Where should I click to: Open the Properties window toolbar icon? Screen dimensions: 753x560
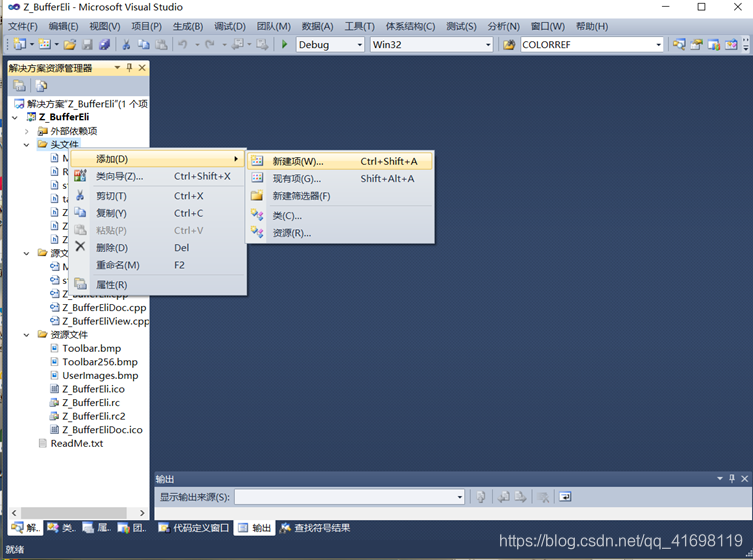(696, 45)
